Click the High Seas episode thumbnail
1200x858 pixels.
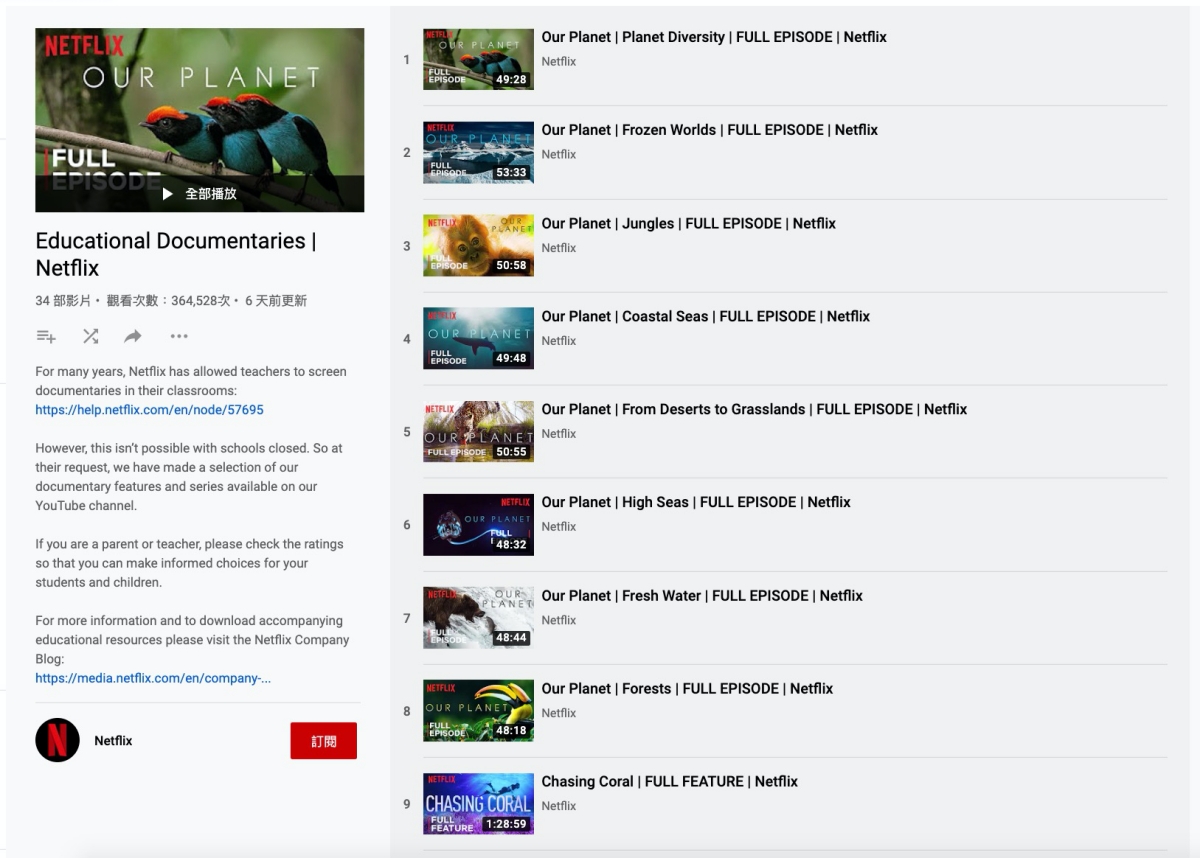click(x=478, y=524)
